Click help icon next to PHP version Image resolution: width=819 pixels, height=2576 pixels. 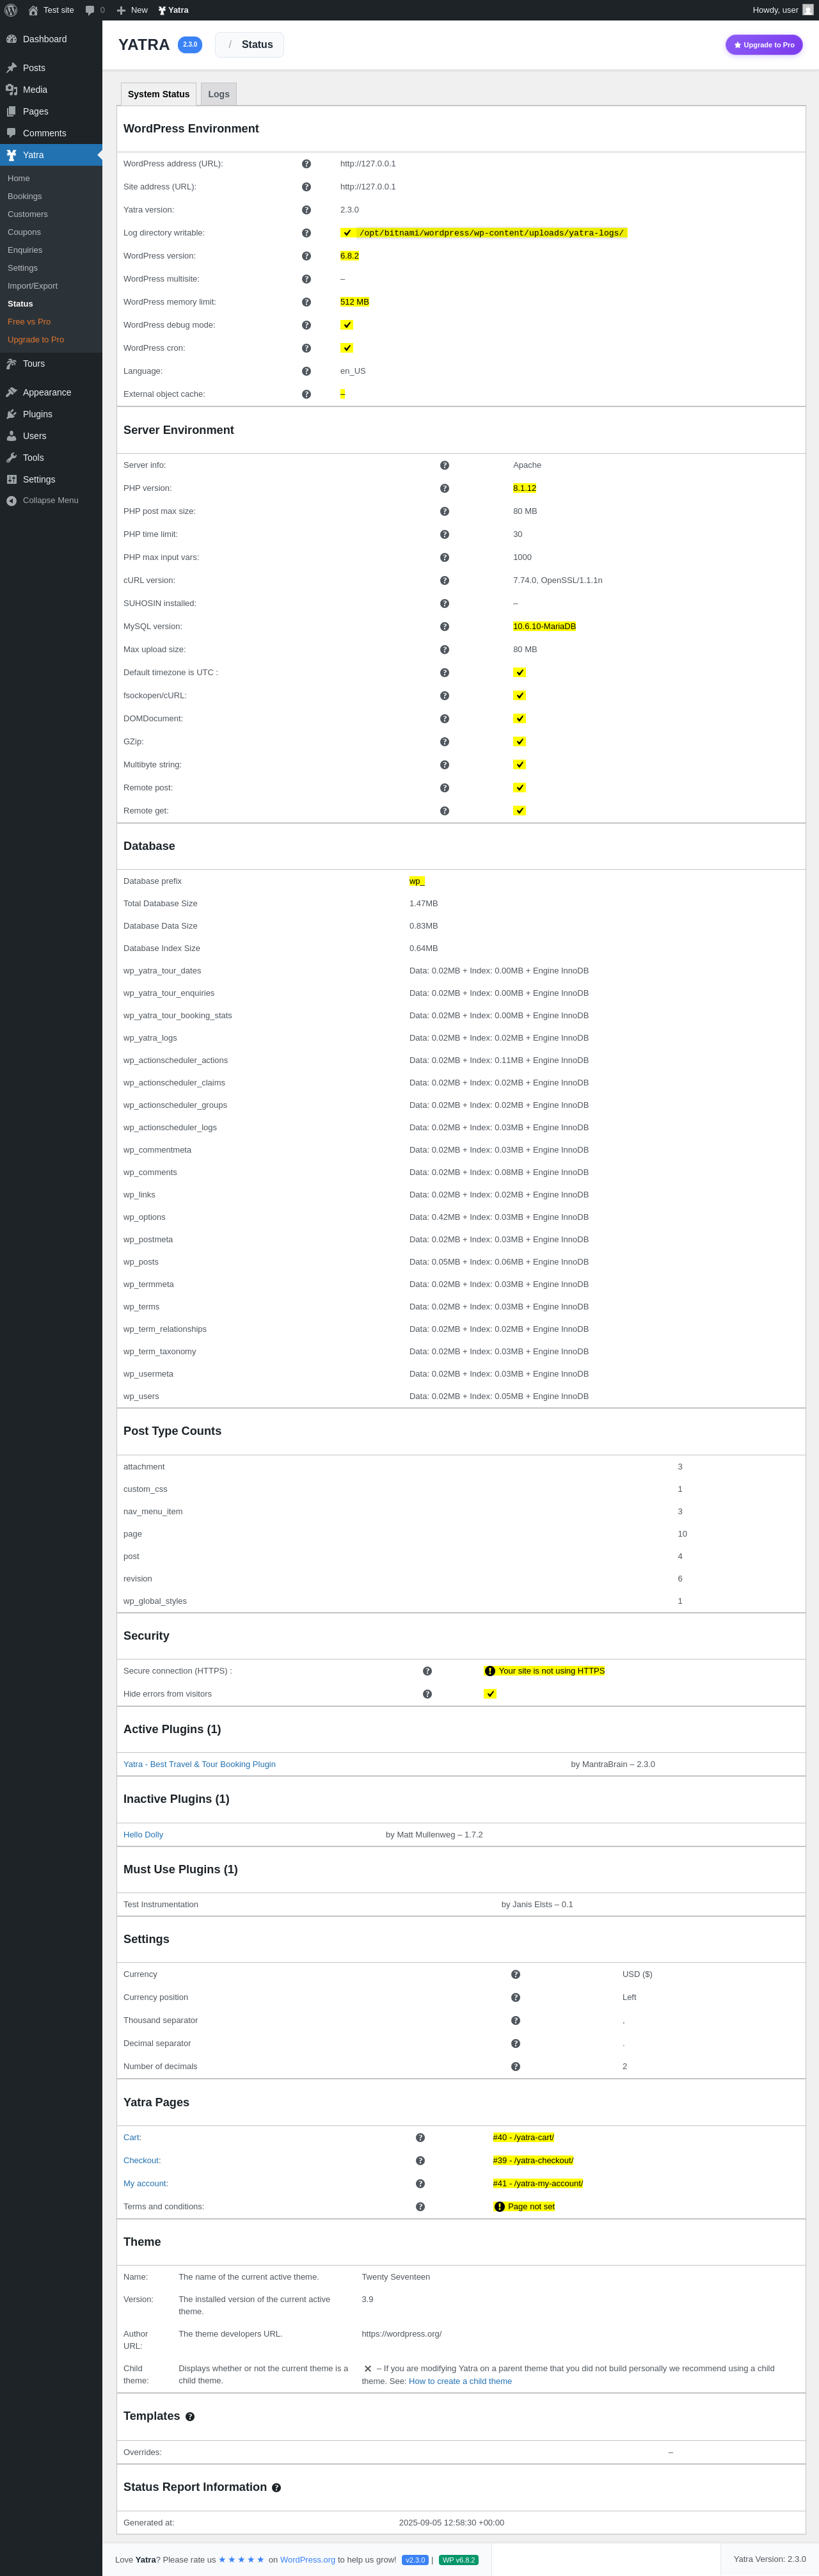coord(444,489)
